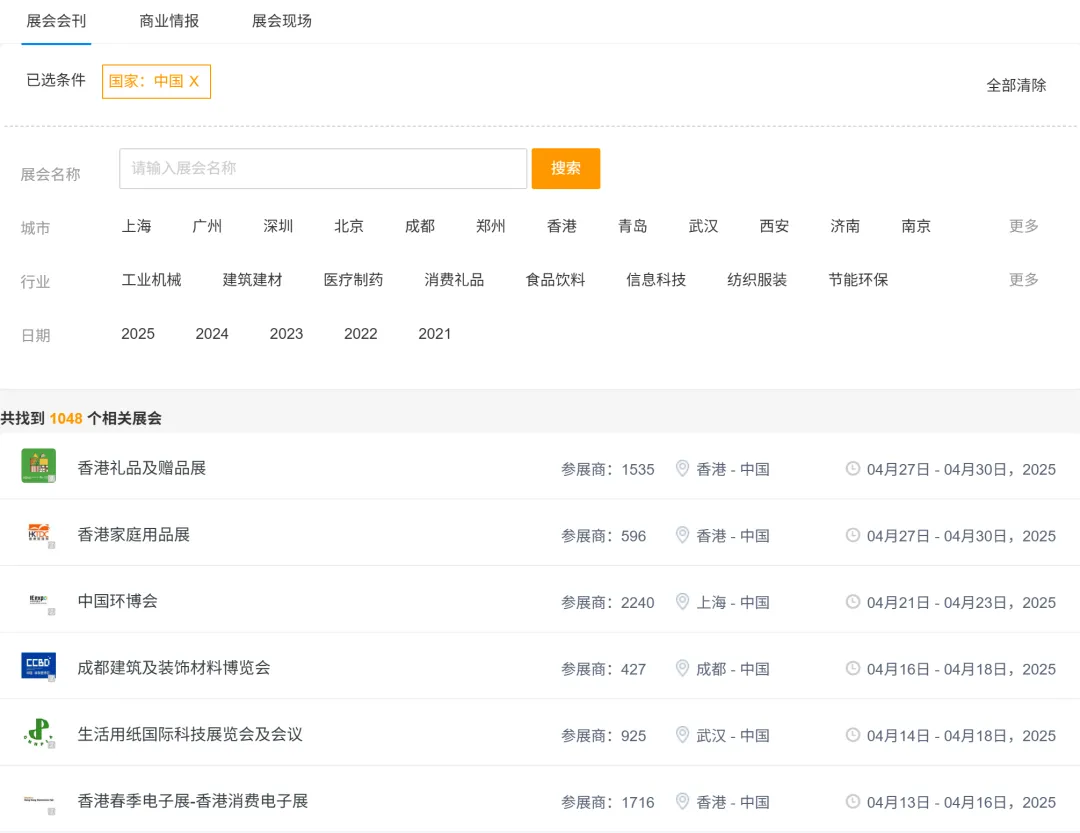Open the 香港家庭用品展 exhibition
Image resolution: width=1080 pixels, height=833 pixels.
coord(134,535)
